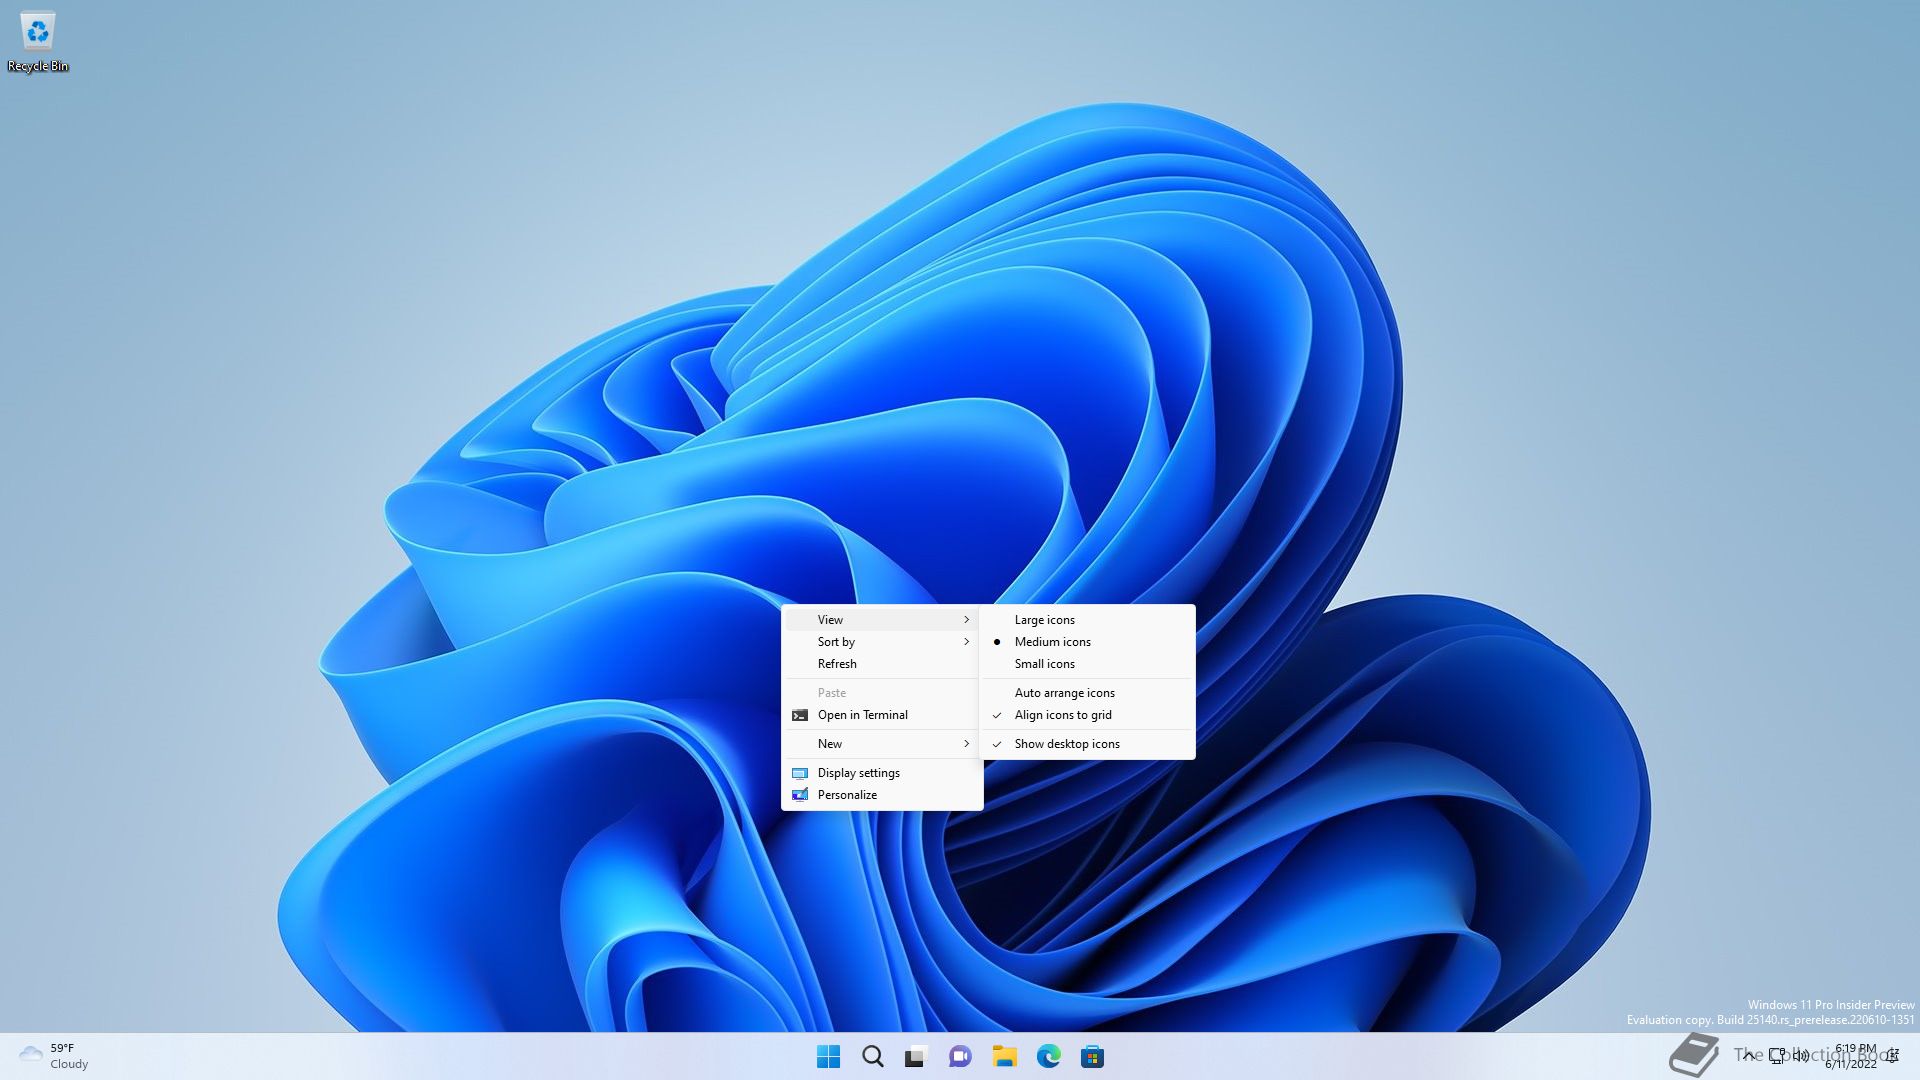
Task: Choose Refresh in the context menu
Action: pyautogui.click(x=882, y=664)
